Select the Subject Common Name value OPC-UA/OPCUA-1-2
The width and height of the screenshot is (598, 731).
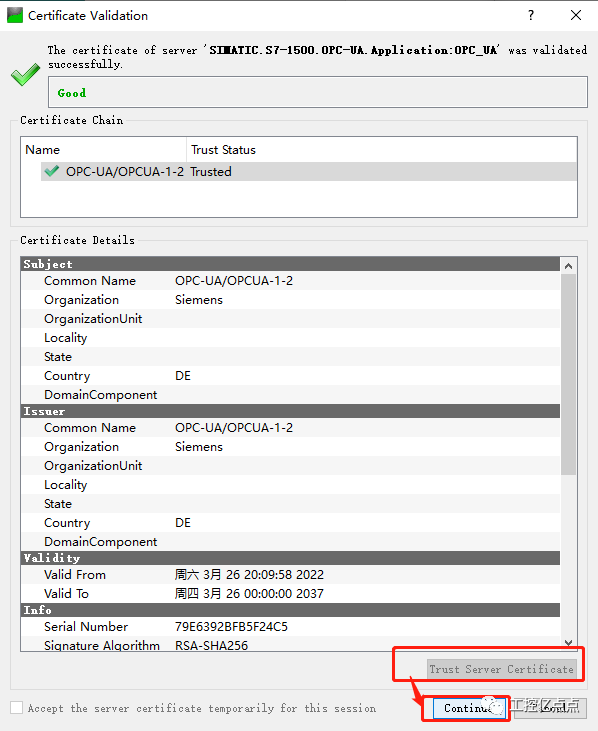234,281
